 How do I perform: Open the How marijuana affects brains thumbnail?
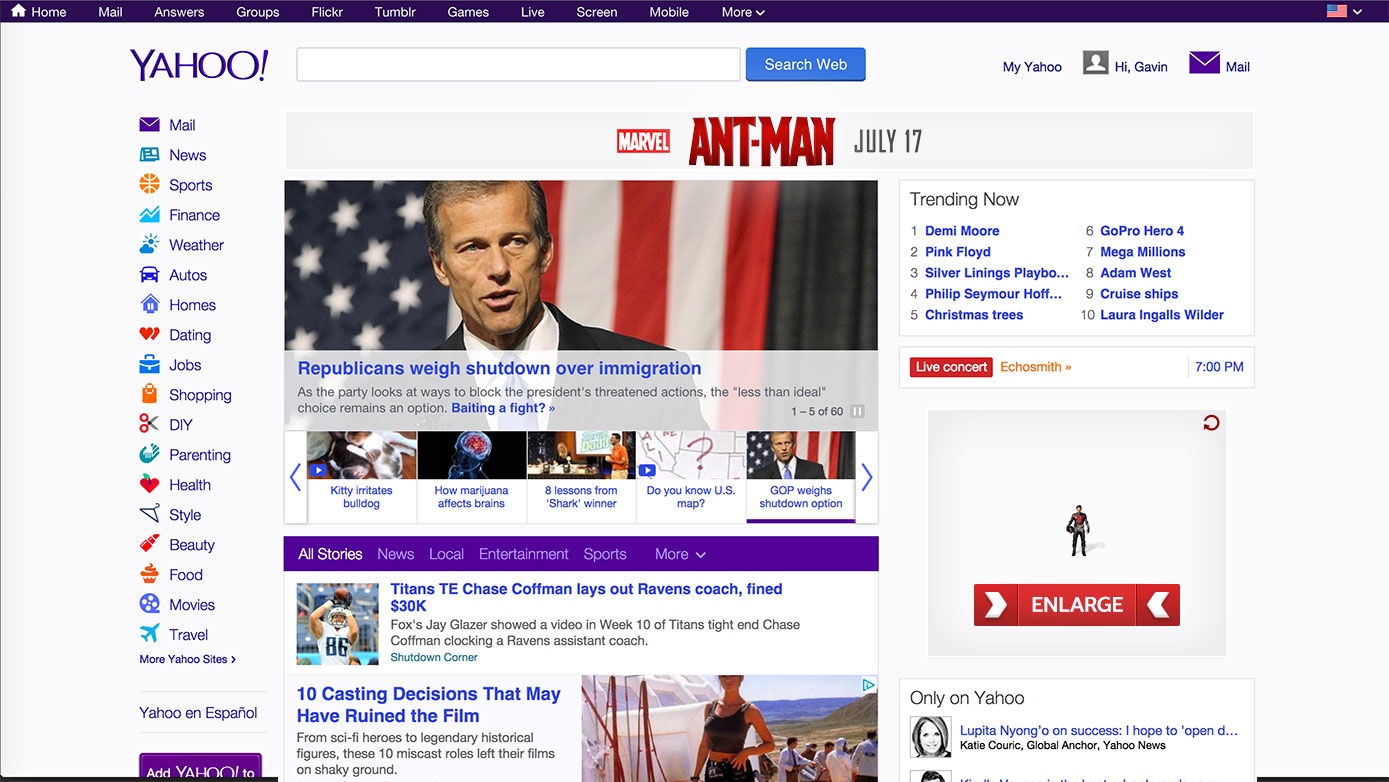coord(471,477)
